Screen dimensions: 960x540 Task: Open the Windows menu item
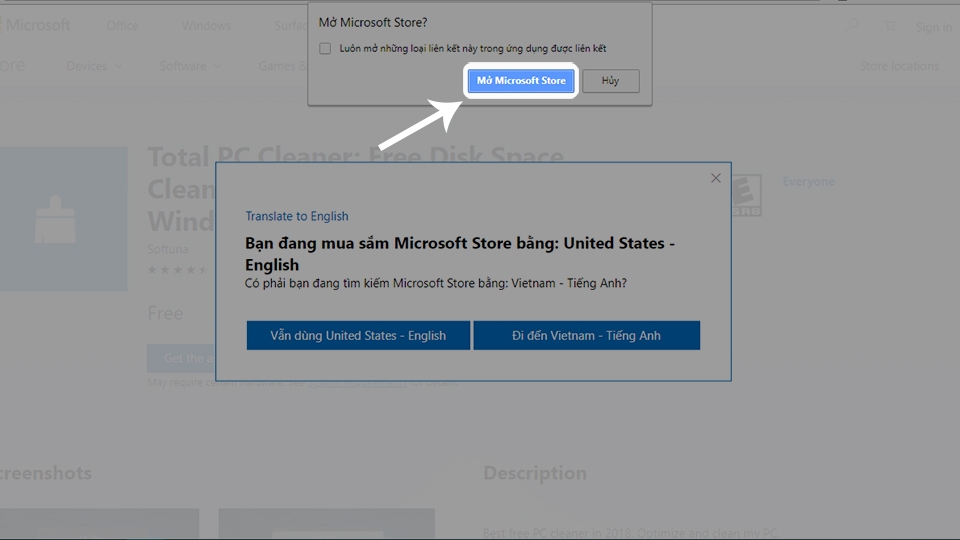point(206,26)
